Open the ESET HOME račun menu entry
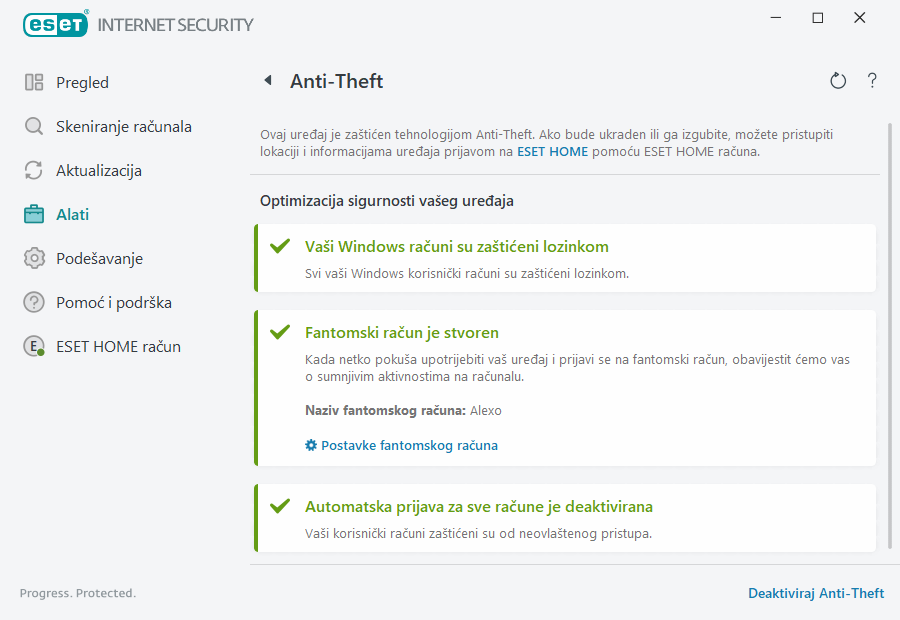This screenshot has width=900, height=620. coord(120,346)
